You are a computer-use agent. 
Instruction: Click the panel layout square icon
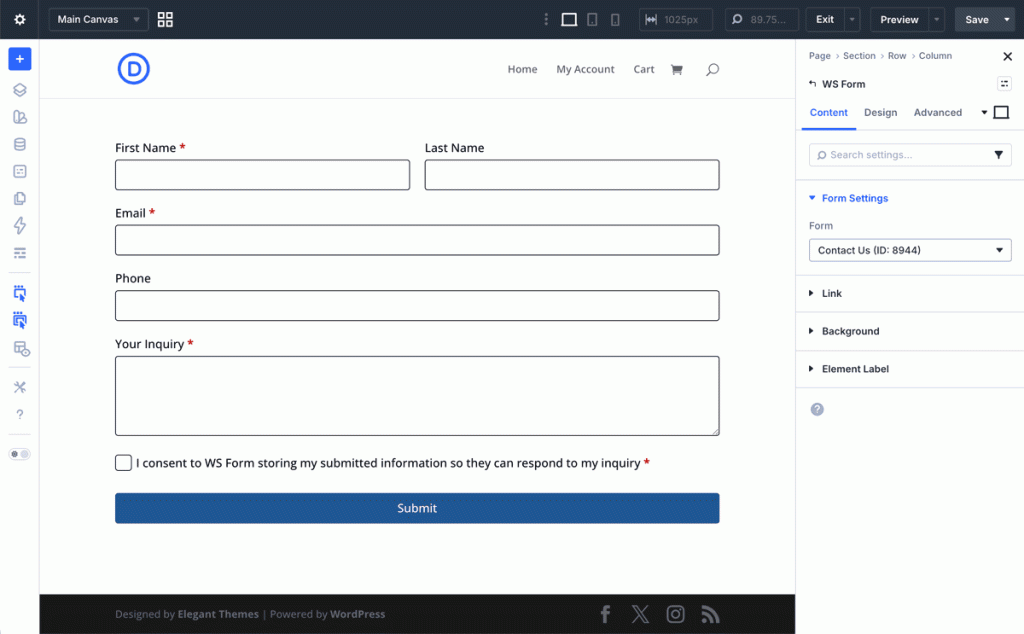pyautogui.click(x=1001, y=112)
